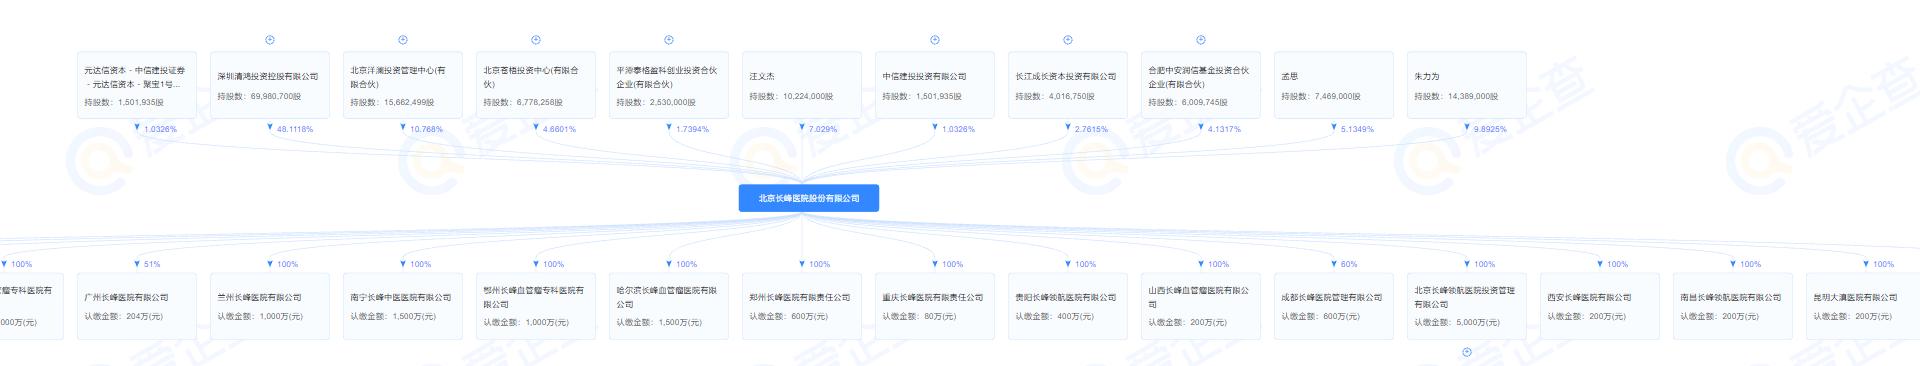Open shareholder card 孟思

pos(1334,85)
